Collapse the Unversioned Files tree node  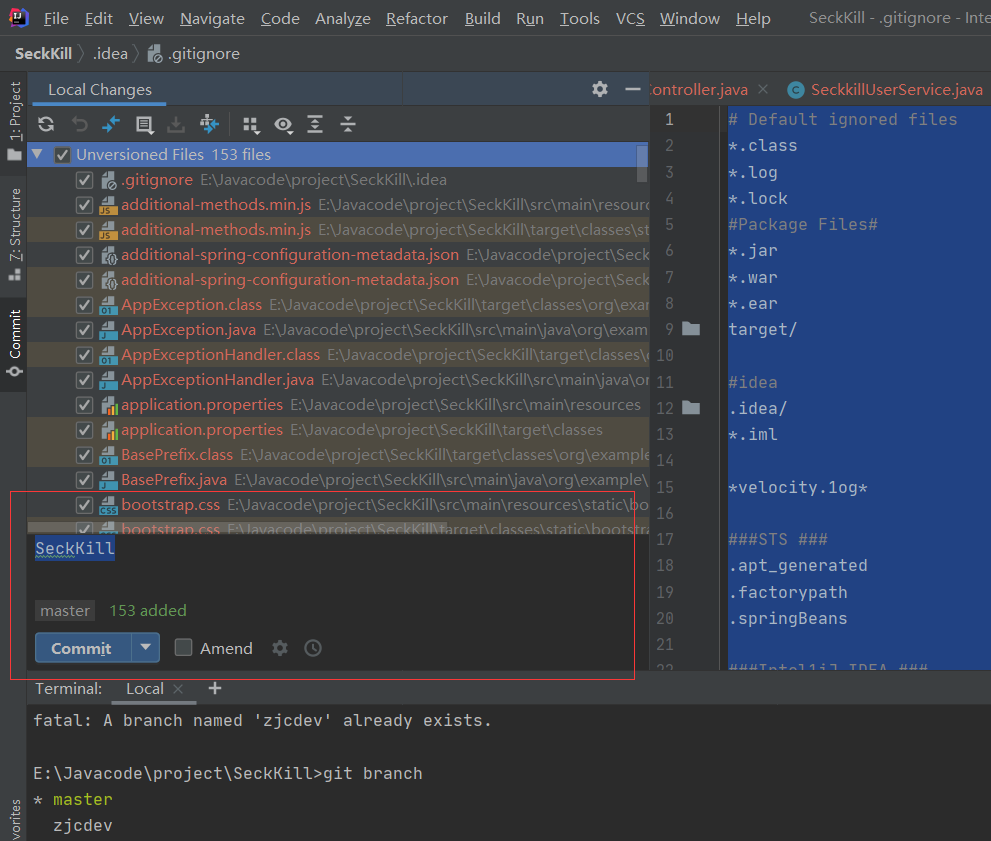(37, 154)
